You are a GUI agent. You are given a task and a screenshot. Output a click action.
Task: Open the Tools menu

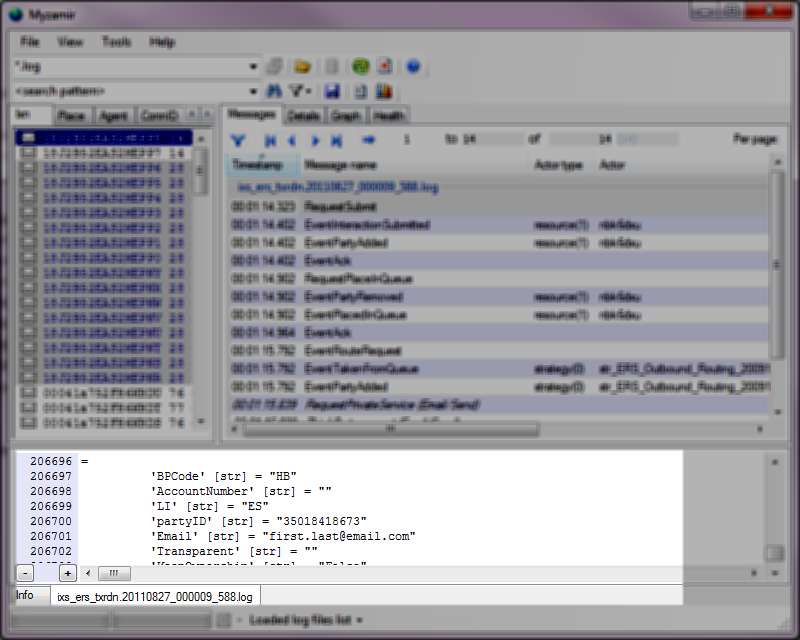tap(116, 42)
